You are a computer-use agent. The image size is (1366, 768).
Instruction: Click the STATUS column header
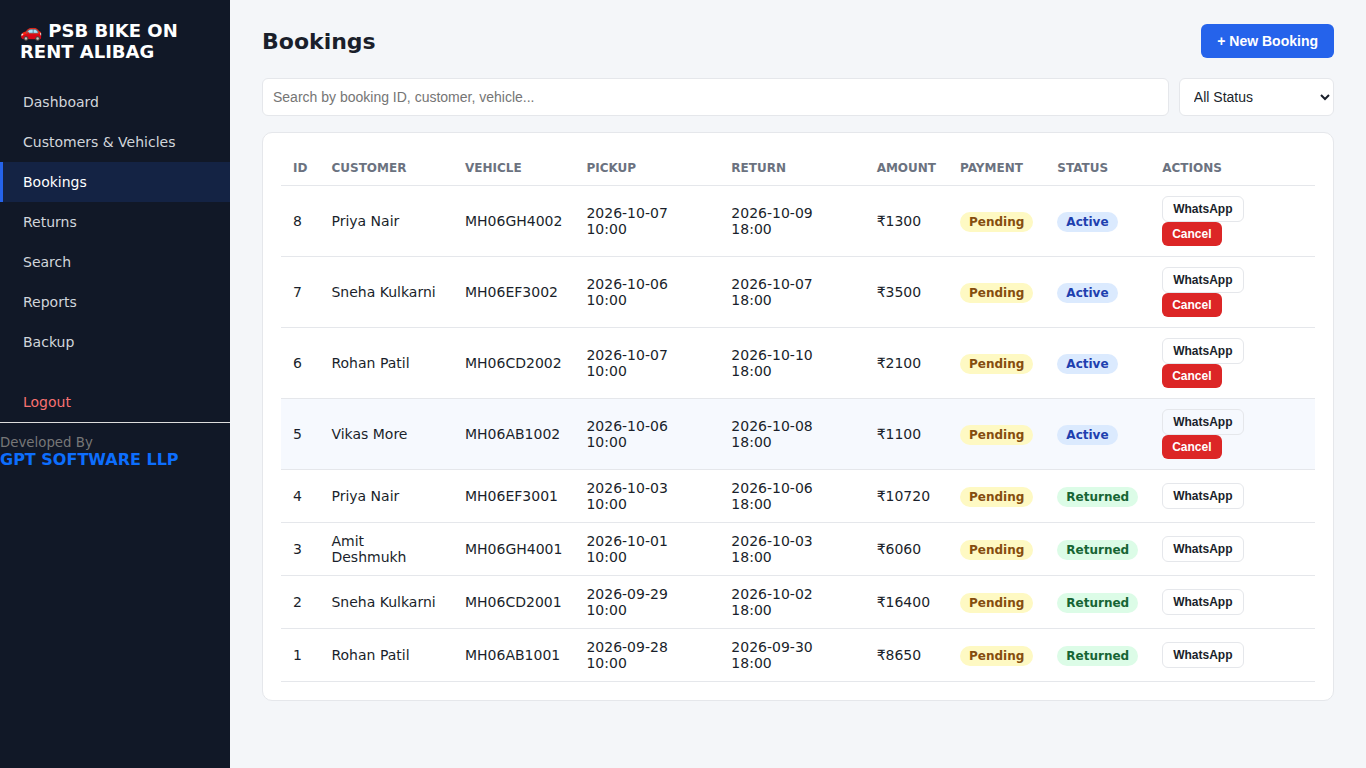1082,168
